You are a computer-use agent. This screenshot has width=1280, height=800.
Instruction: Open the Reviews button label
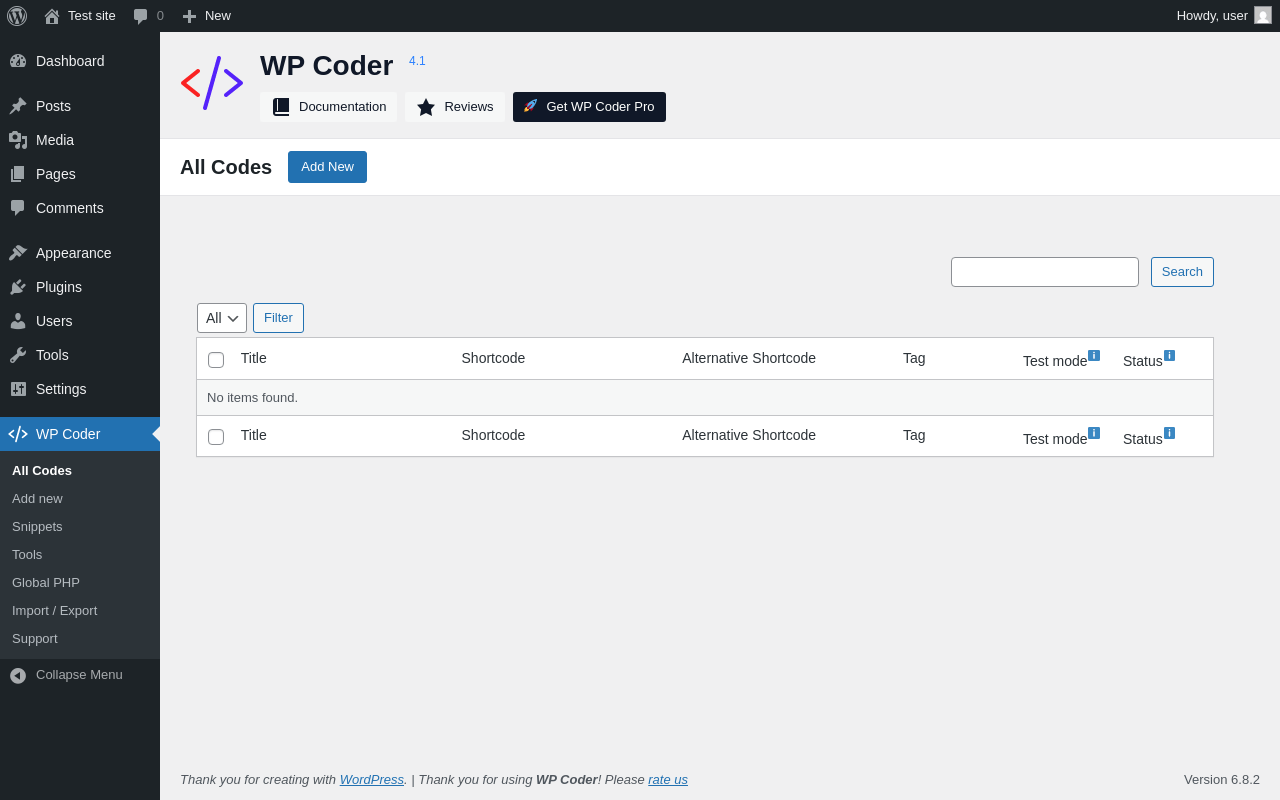tap(469, 107)
